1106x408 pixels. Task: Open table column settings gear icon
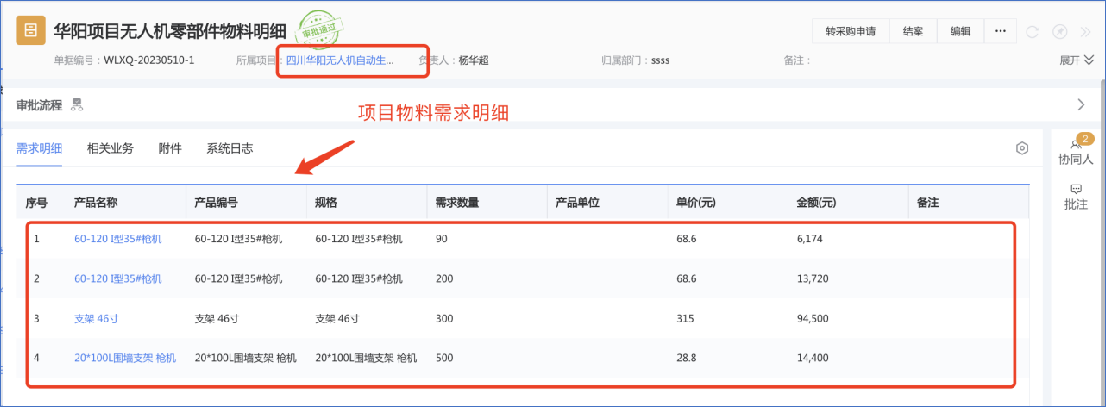point(1022,148)
